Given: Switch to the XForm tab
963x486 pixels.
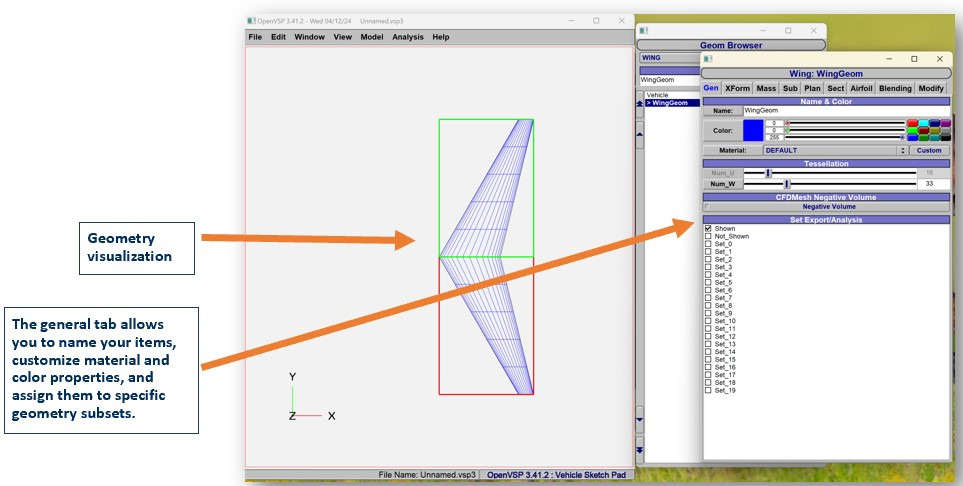Looking at the screenshot, I should click(737, 88).
